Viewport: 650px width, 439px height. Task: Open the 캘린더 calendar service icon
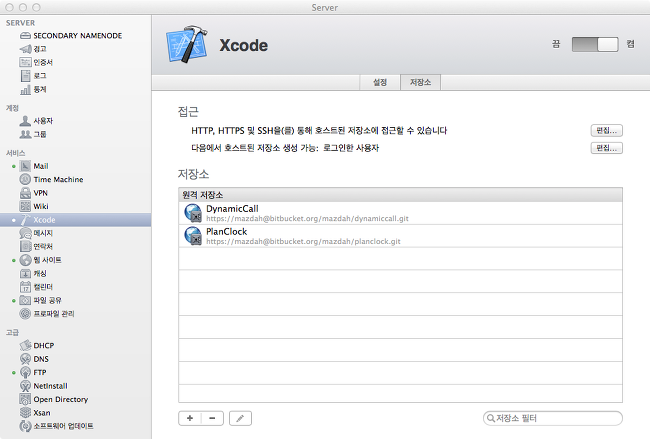[x=25, y=286]
